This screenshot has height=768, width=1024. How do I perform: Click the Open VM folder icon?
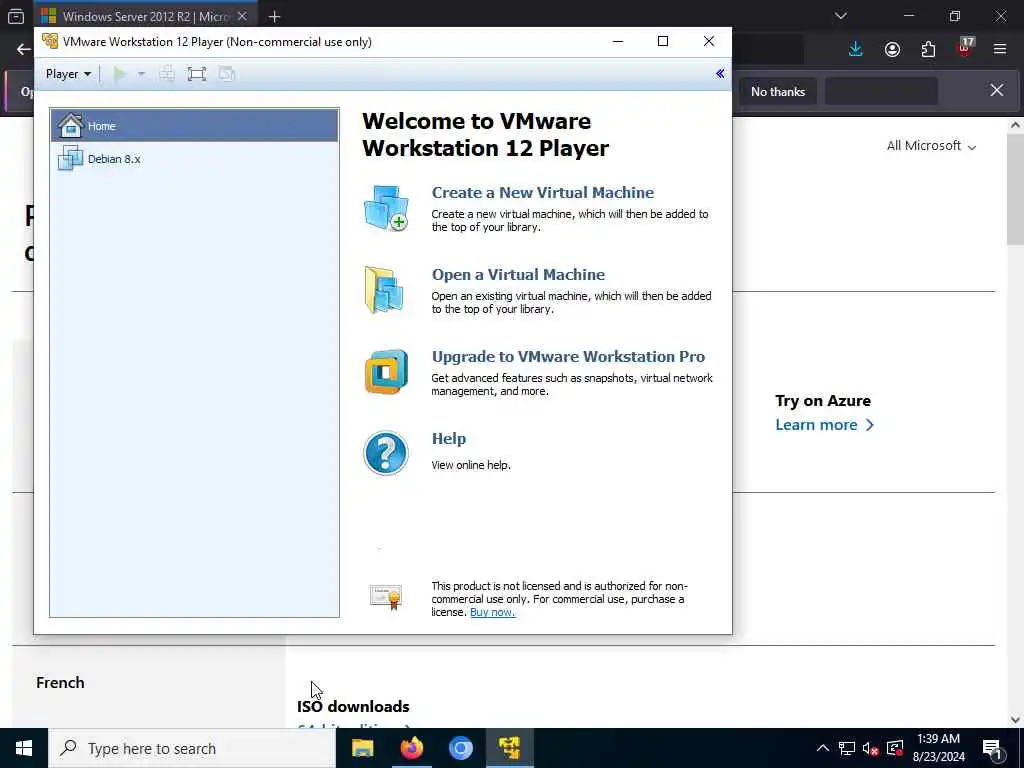[x=385, y=290]
